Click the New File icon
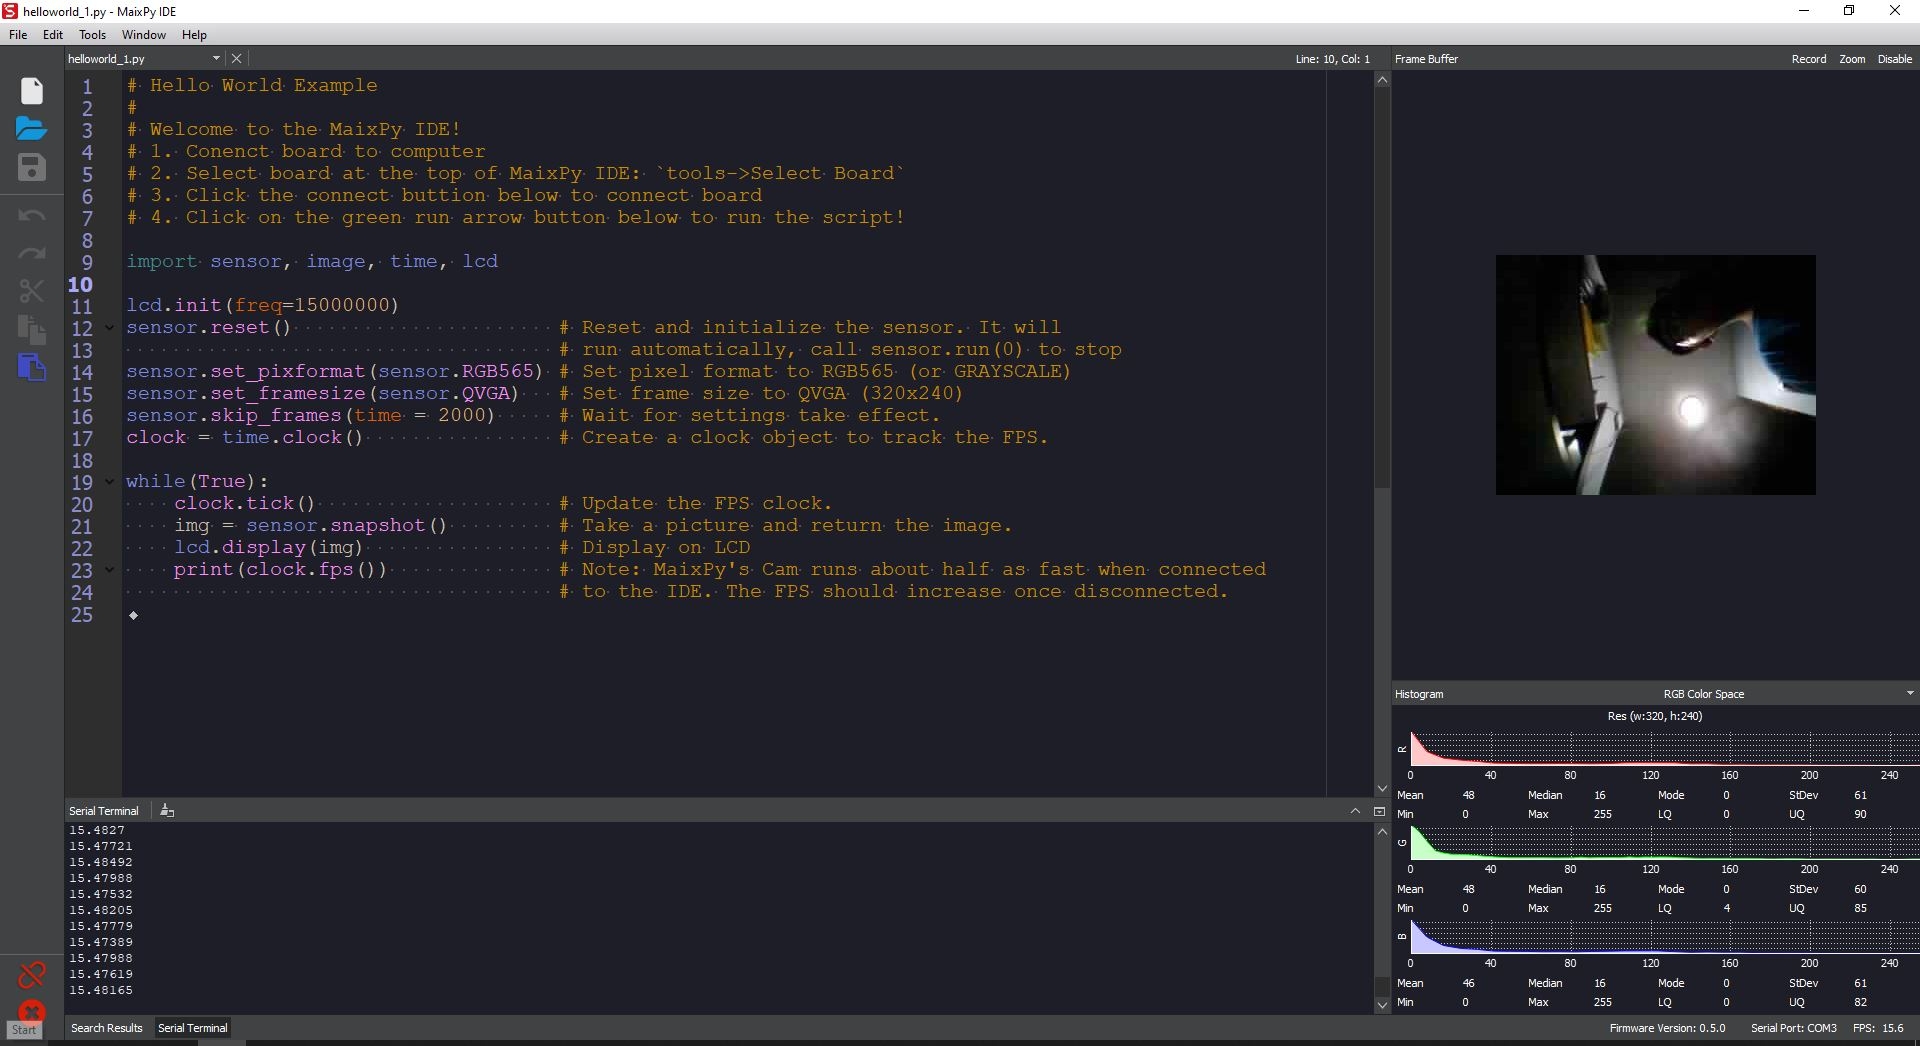Screen dimensions: 1920x1046 tap(32, 91)
